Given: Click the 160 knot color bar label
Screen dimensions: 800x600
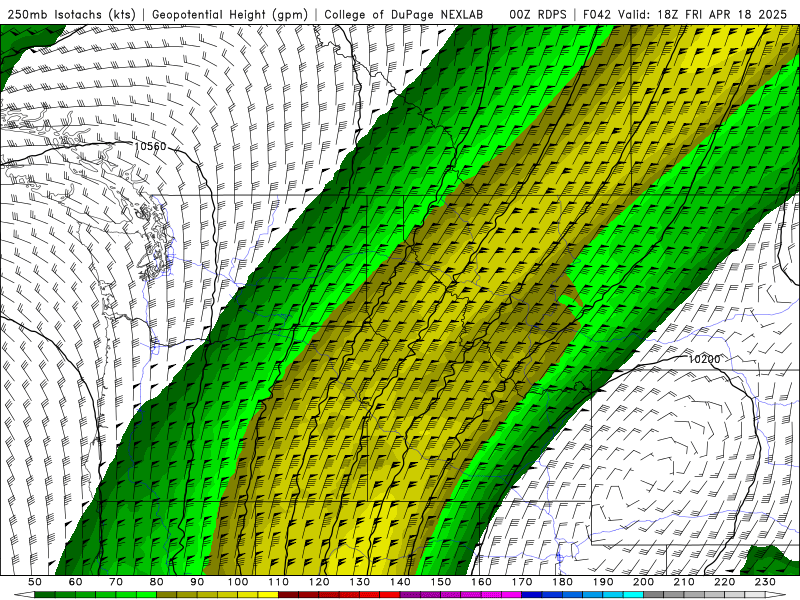Looking at the screenshot, I should click(481, 582).
